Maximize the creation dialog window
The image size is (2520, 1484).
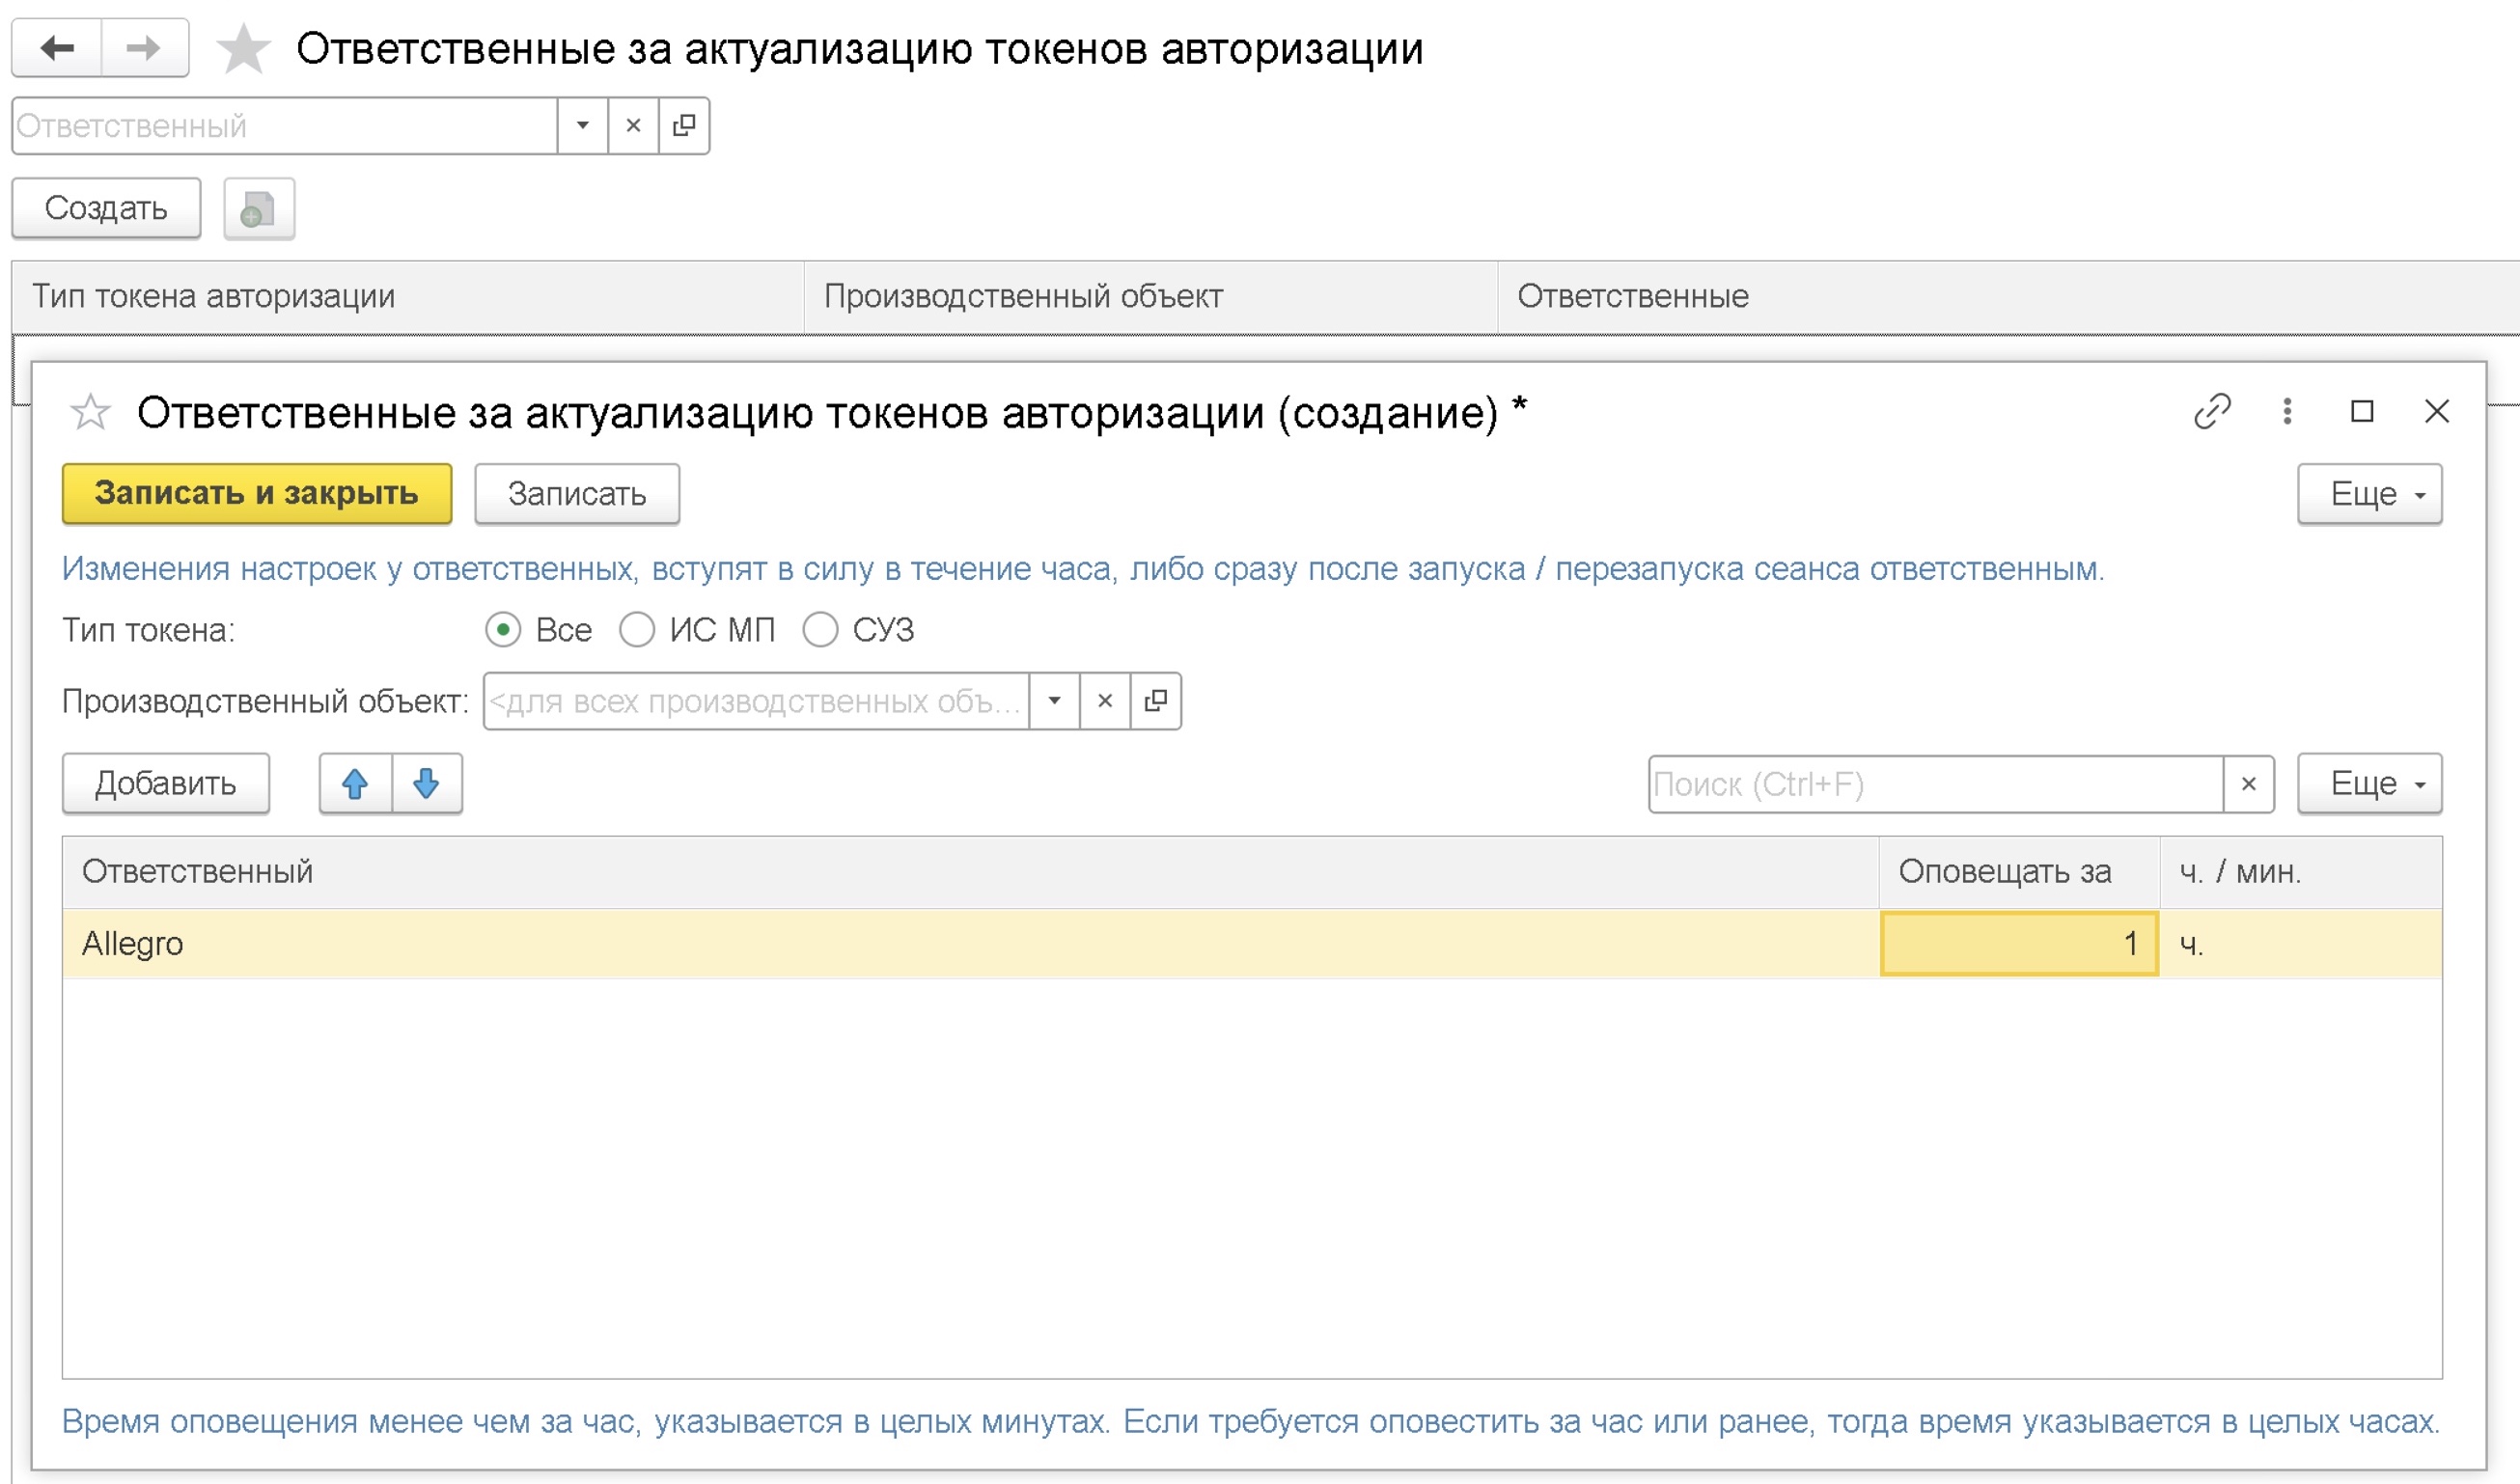pyautogui.click(x=2362, y=411)
